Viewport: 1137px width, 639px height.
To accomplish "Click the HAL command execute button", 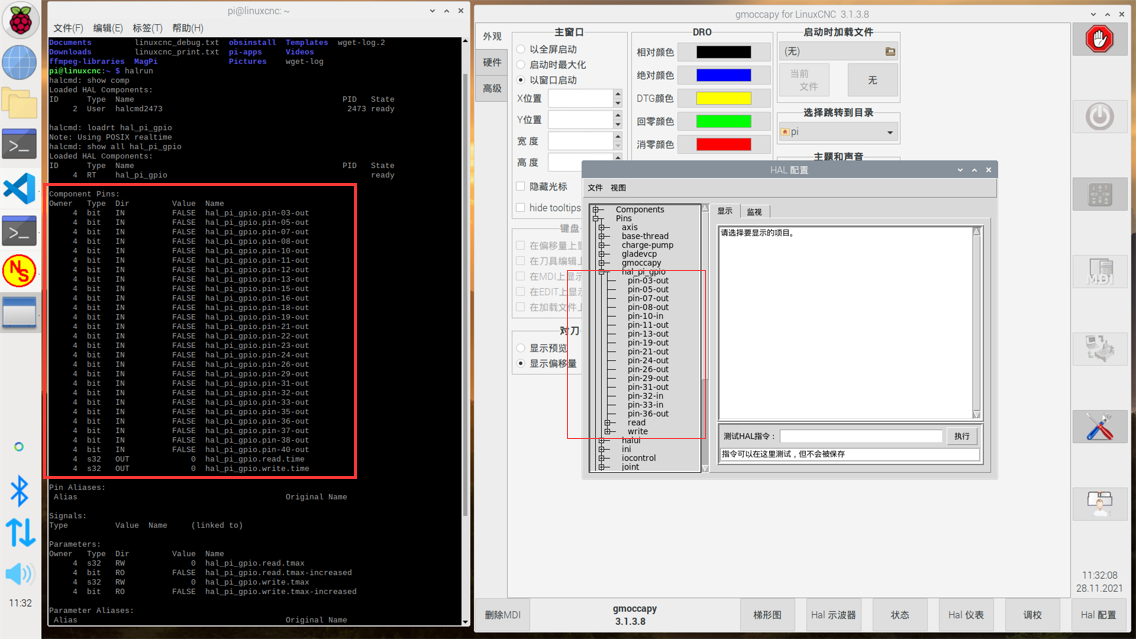I will coord(961,436).
